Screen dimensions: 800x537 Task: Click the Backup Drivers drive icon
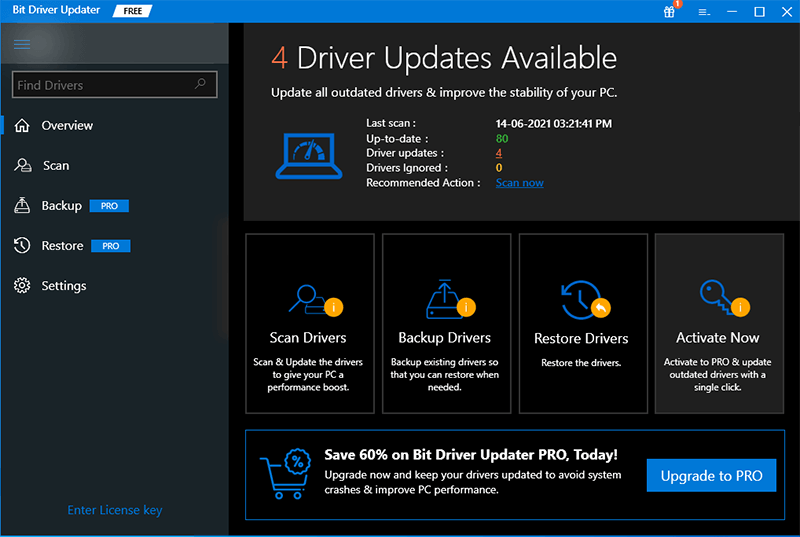[443, 300]
